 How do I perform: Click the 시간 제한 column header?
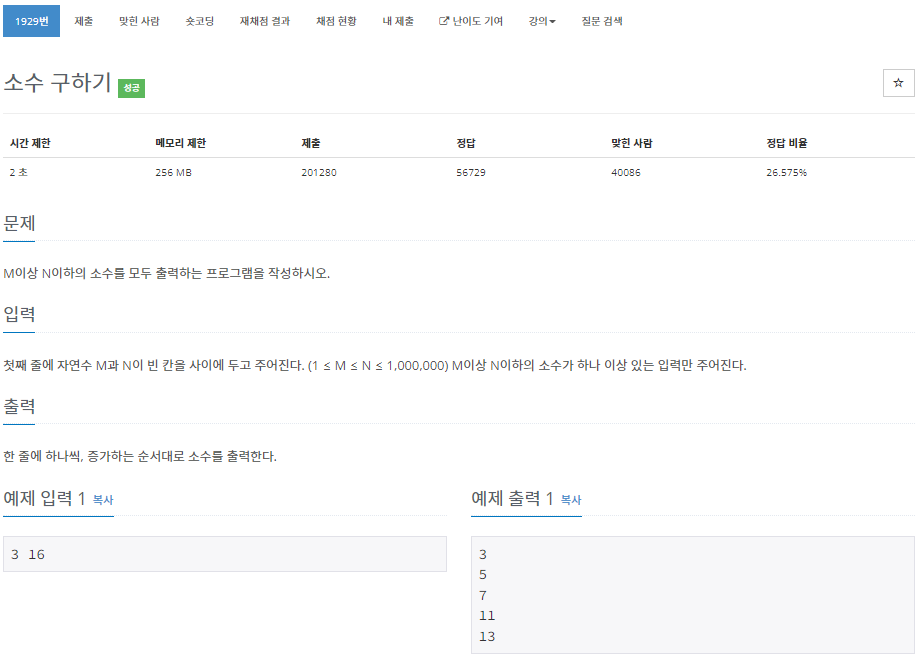click(31, 143)
